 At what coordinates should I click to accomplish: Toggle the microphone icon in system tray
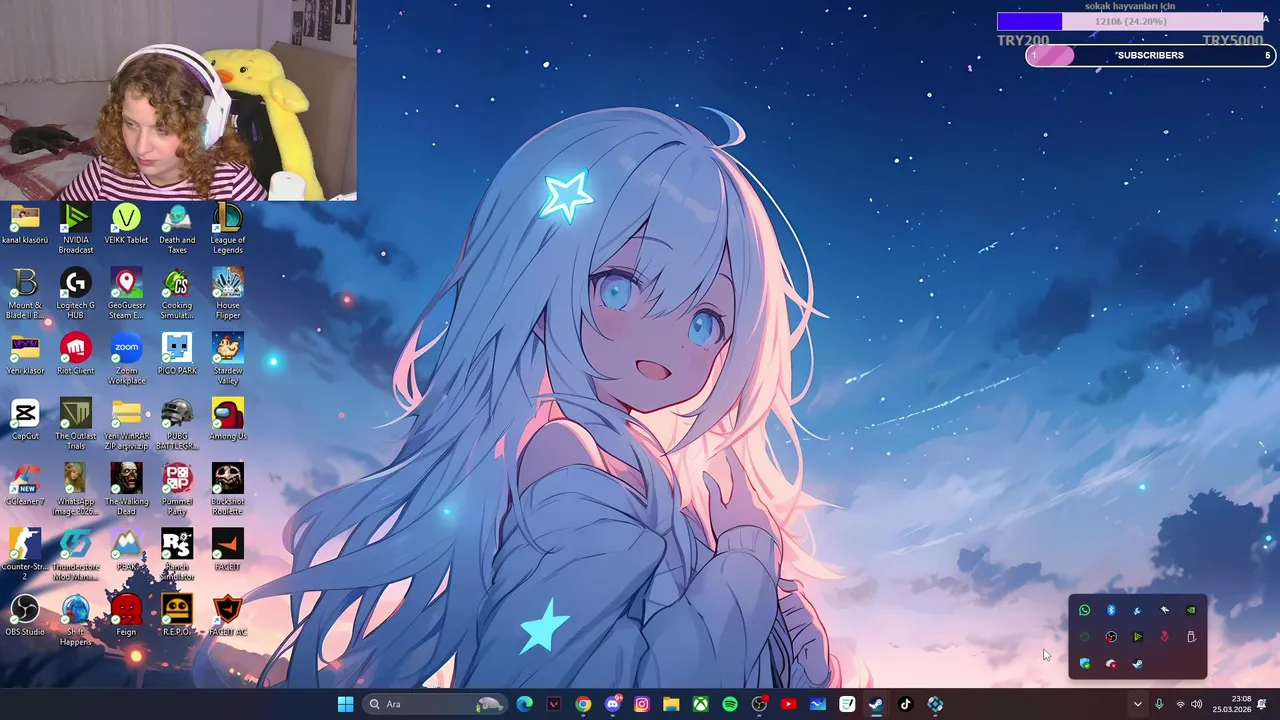tap(1159, 704)
